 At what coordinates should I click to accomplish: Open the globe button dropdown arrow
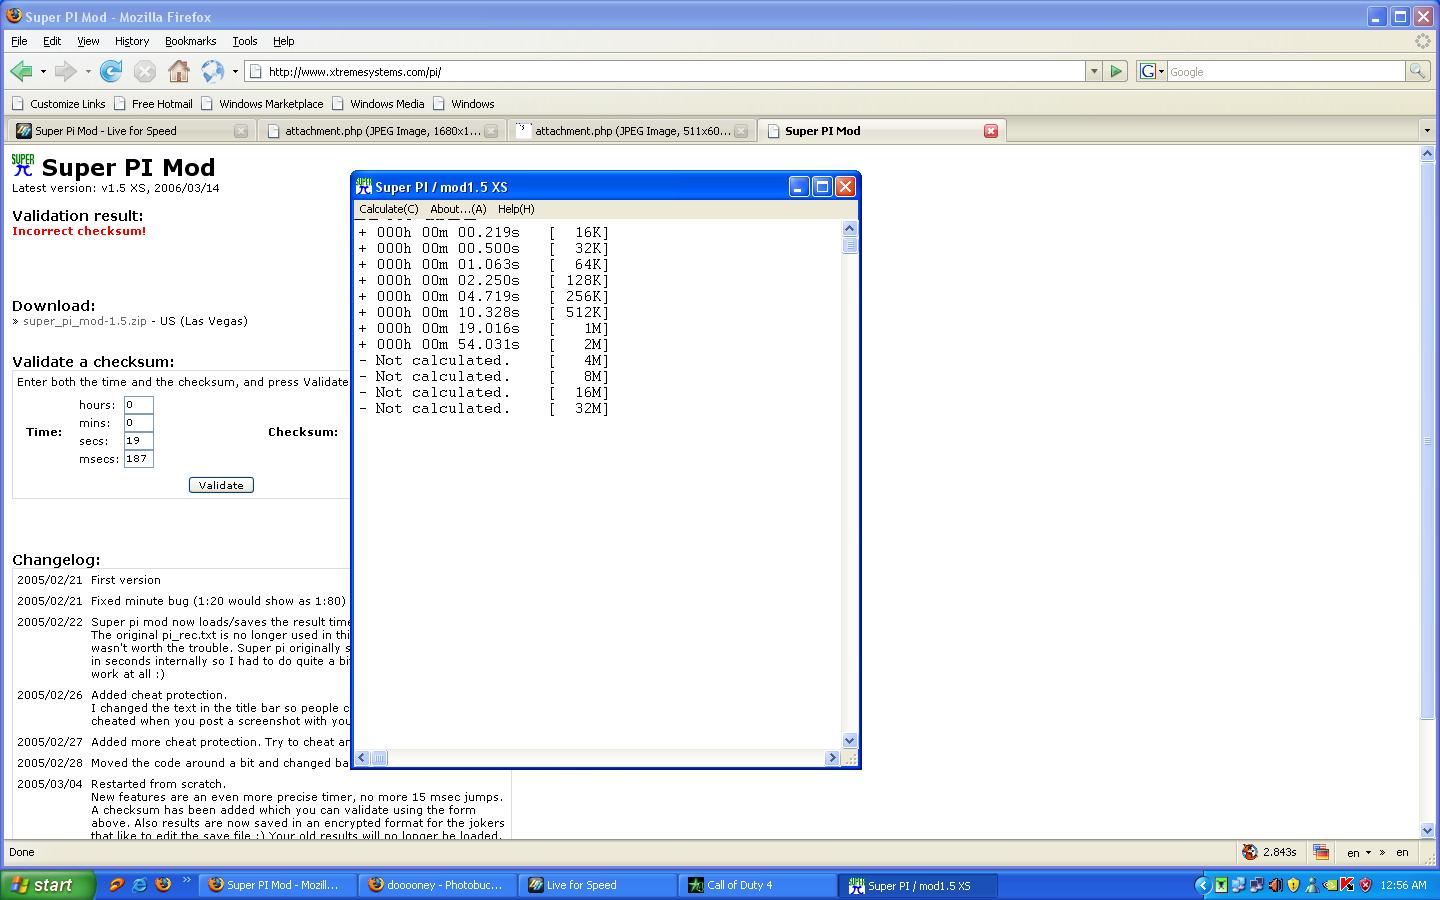[x=235, y=72]
